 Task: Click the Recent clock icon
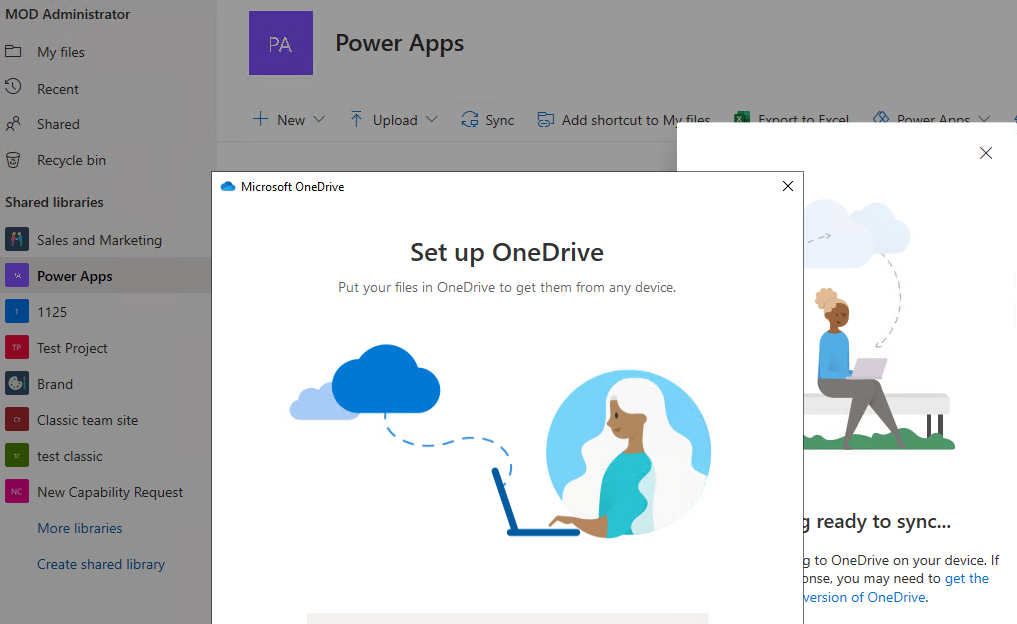click(x=13, y=87)
